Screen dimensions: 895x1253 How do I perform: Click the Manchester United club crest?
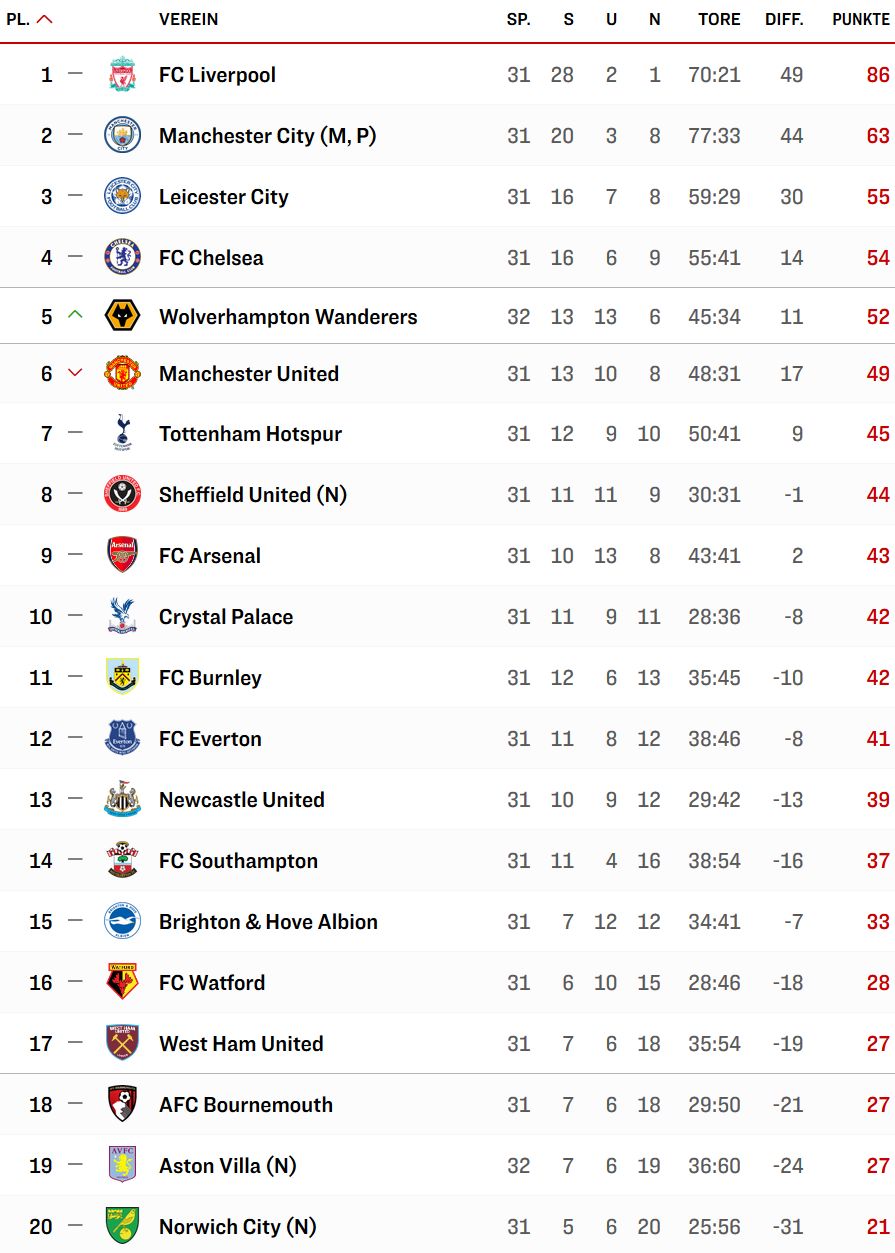pos(122,373)
